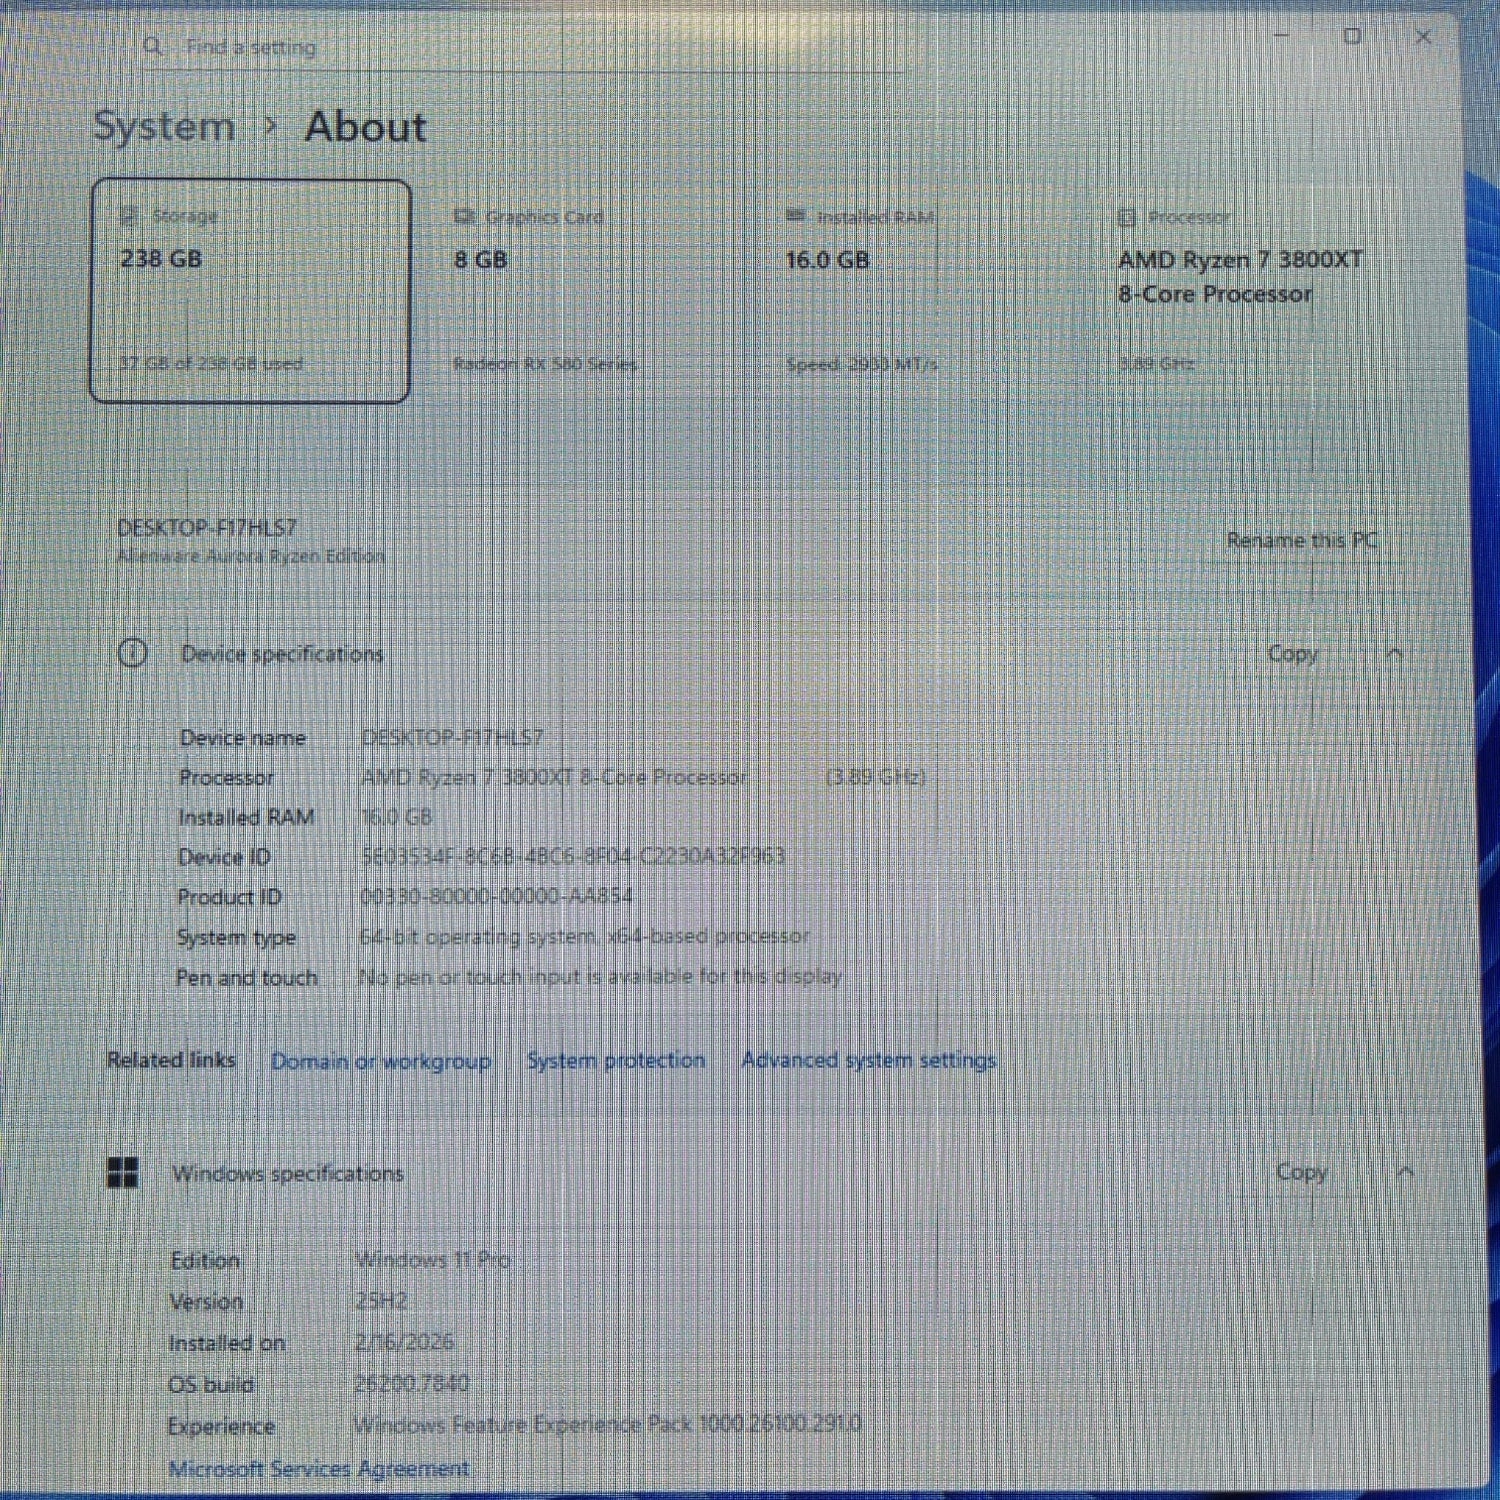The width and height of the screenshot is (1500, 1500).
Task: Select the About breadcrumb label
Action: coord(364,127)
